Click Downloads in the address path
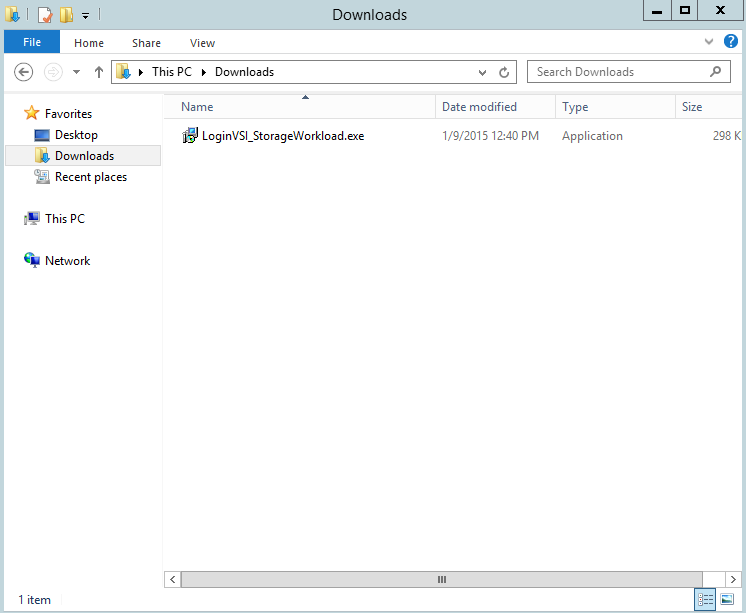The width and height of the screenshot is (746, 613). click(245, 72)
